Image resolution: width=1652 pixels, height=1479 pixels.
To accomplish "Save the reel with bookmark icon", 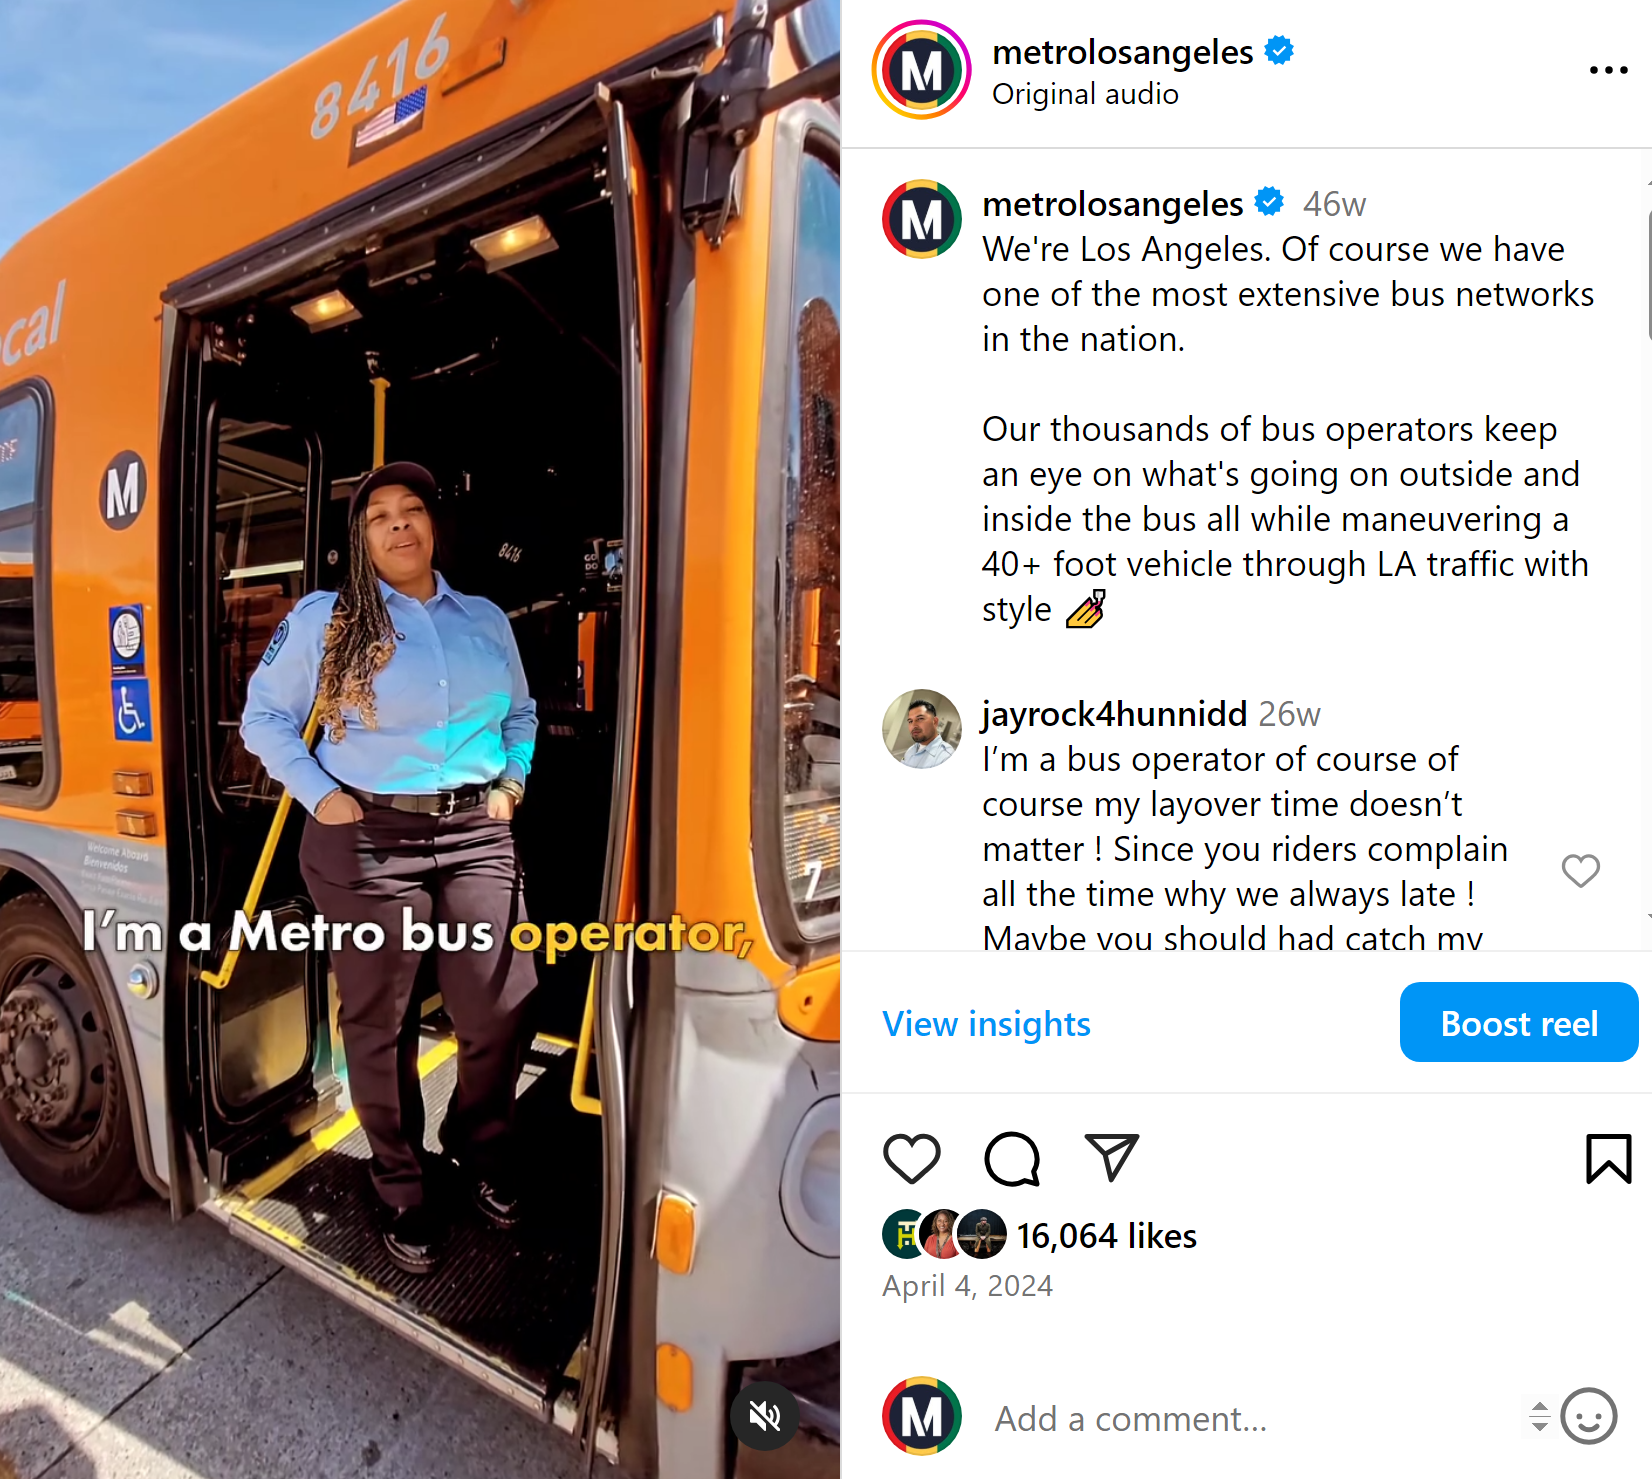I will click(1609, 1159).
